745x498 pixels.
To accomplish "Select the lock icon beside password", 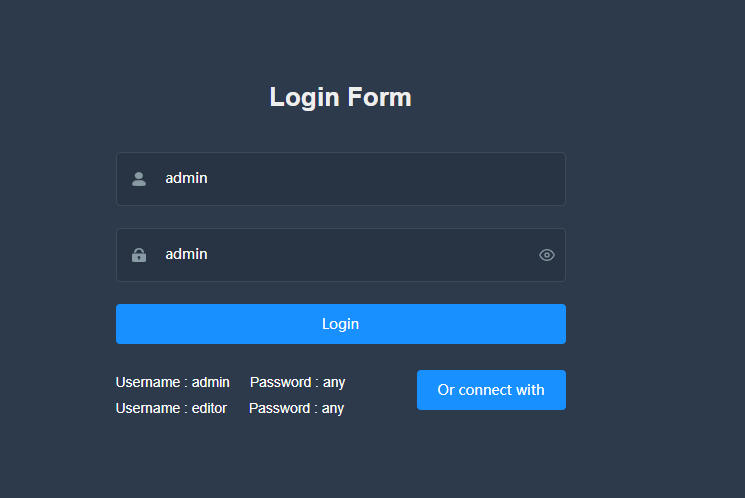I will [x=139, y=255].
